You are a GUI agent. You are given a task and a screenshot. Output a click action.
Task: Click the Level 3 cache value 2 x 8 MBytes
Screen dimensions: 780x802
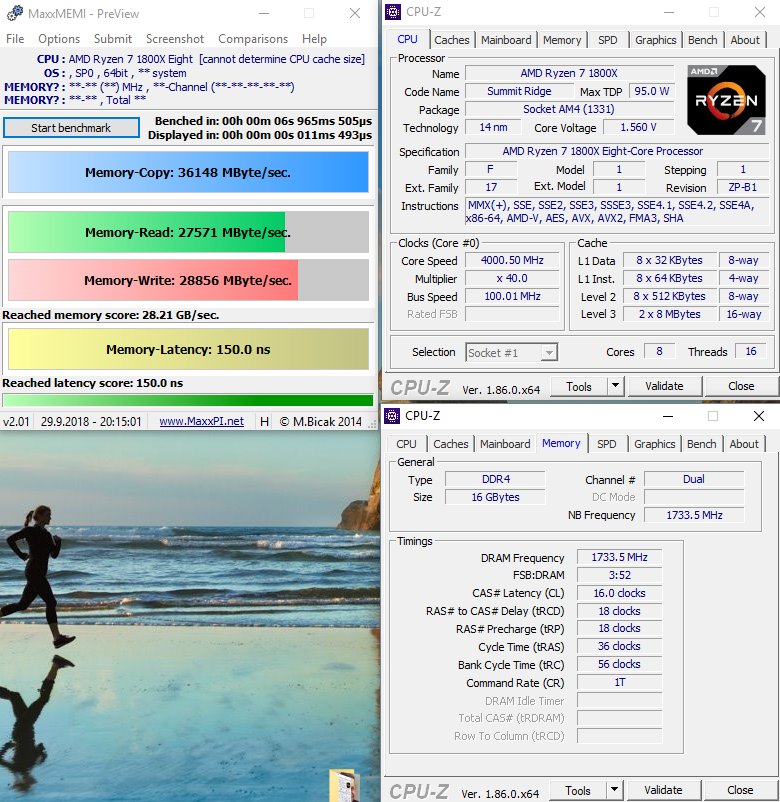click(670, 314)
